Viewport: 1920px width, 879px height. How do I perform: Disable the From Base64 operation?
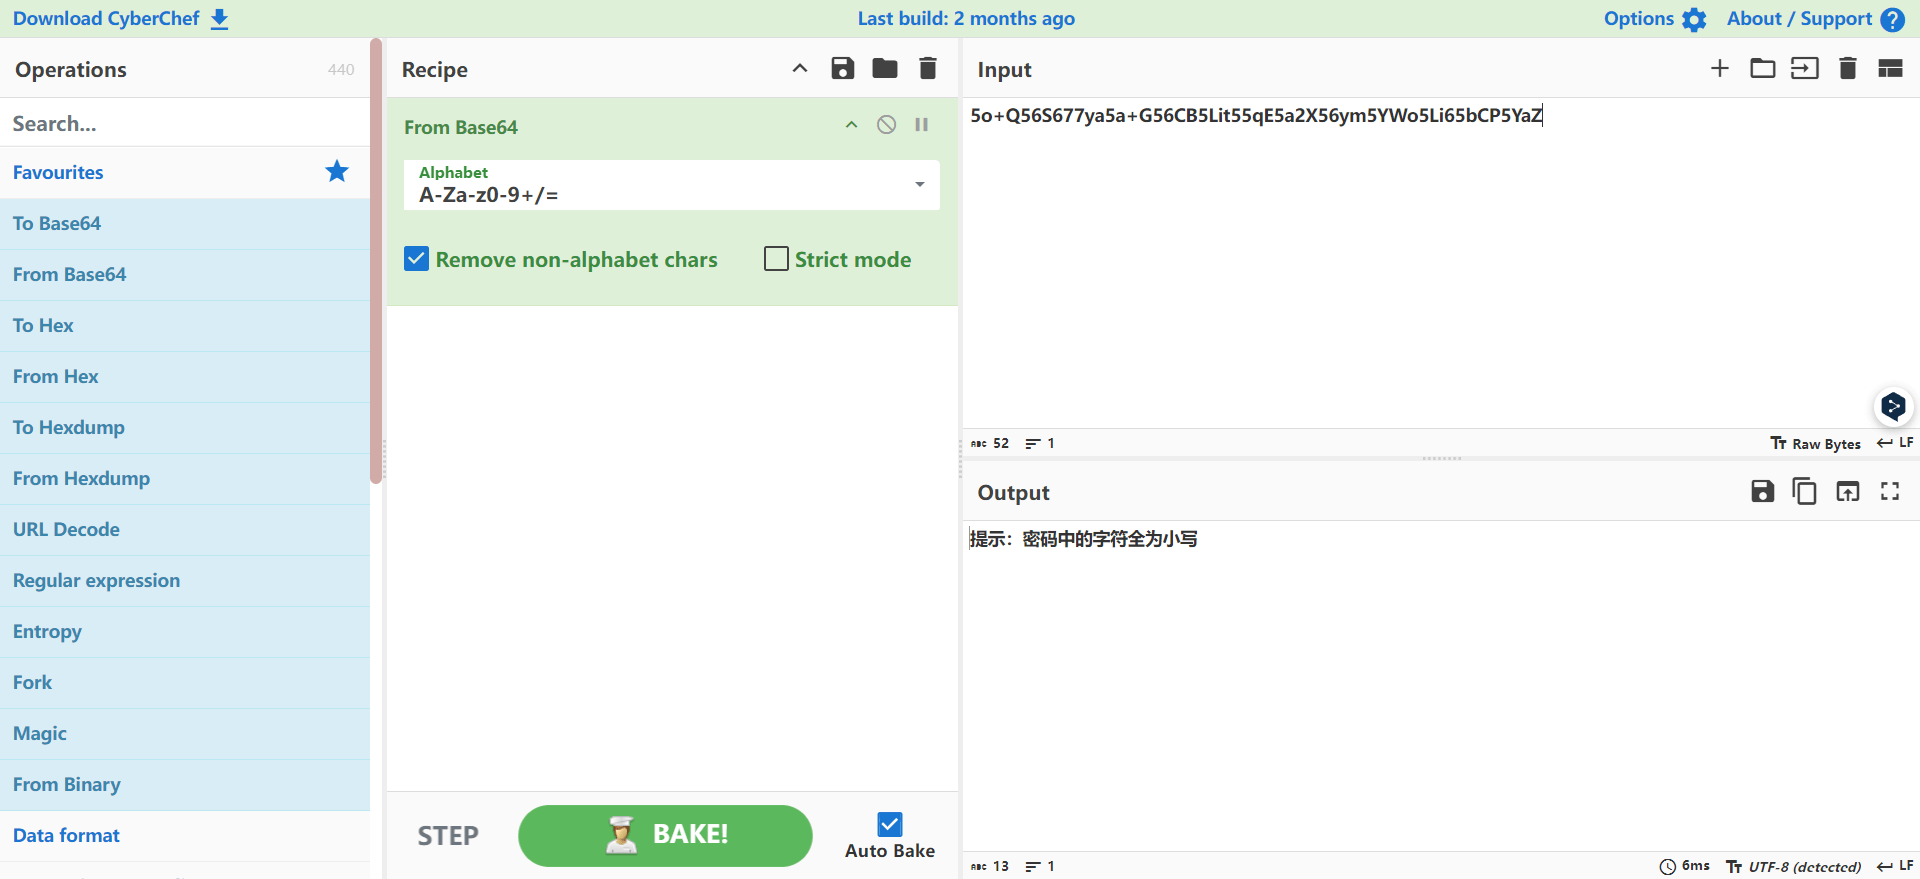[x=886, y=125]
